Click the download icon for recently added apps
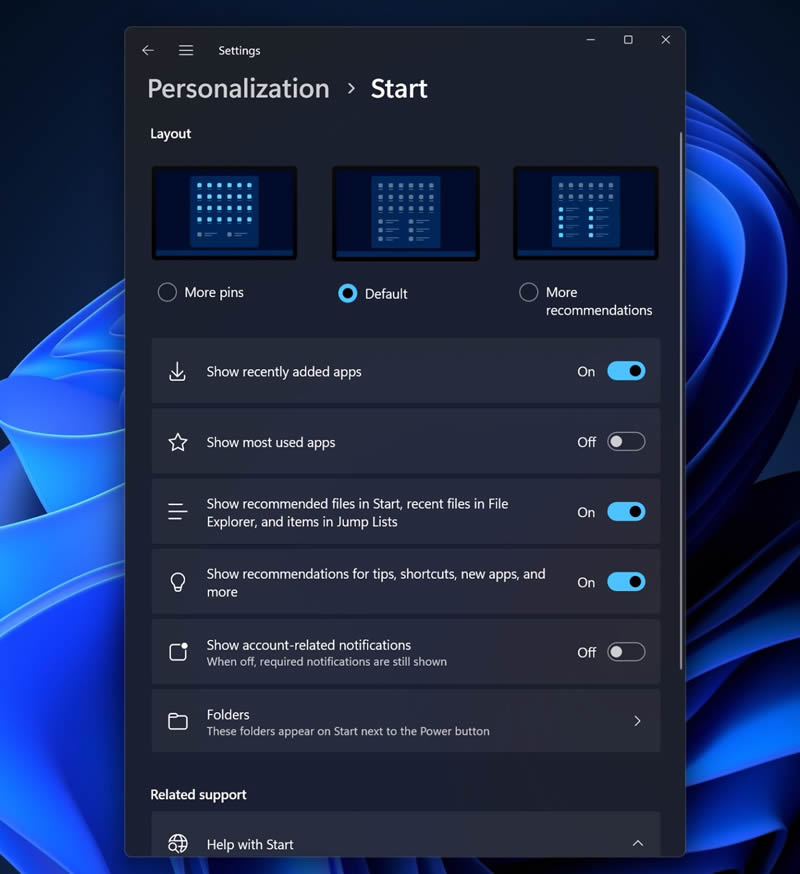The image size is (800, 874). (178, 372)
